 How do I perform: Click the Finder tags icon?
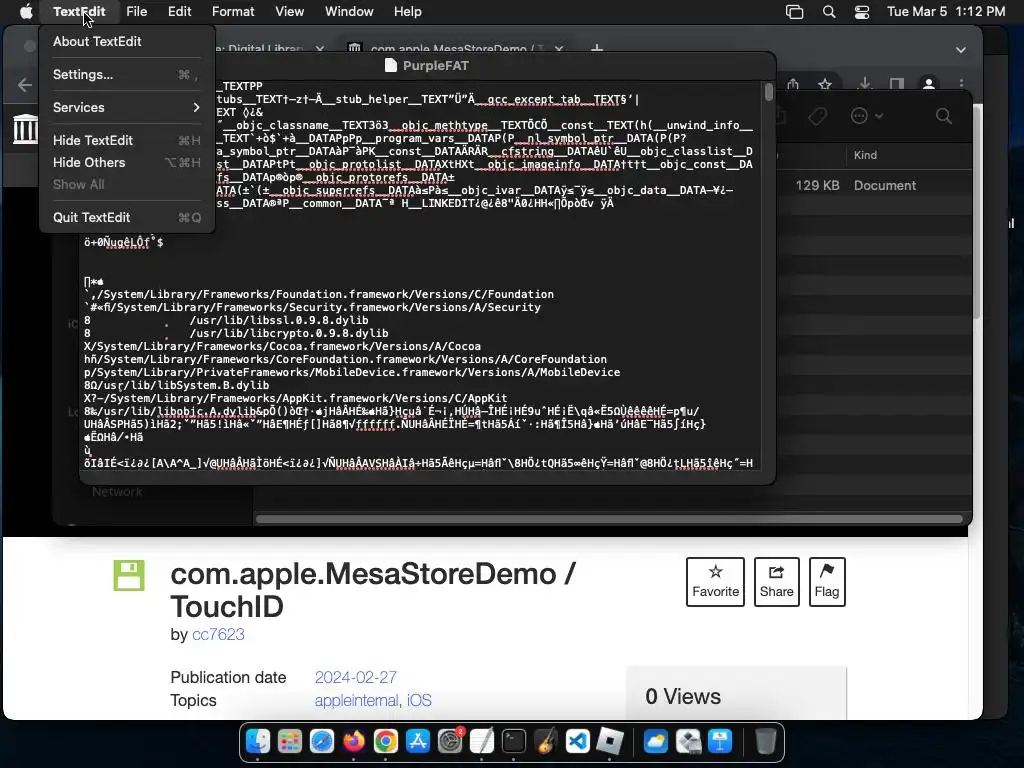point(817,116)
